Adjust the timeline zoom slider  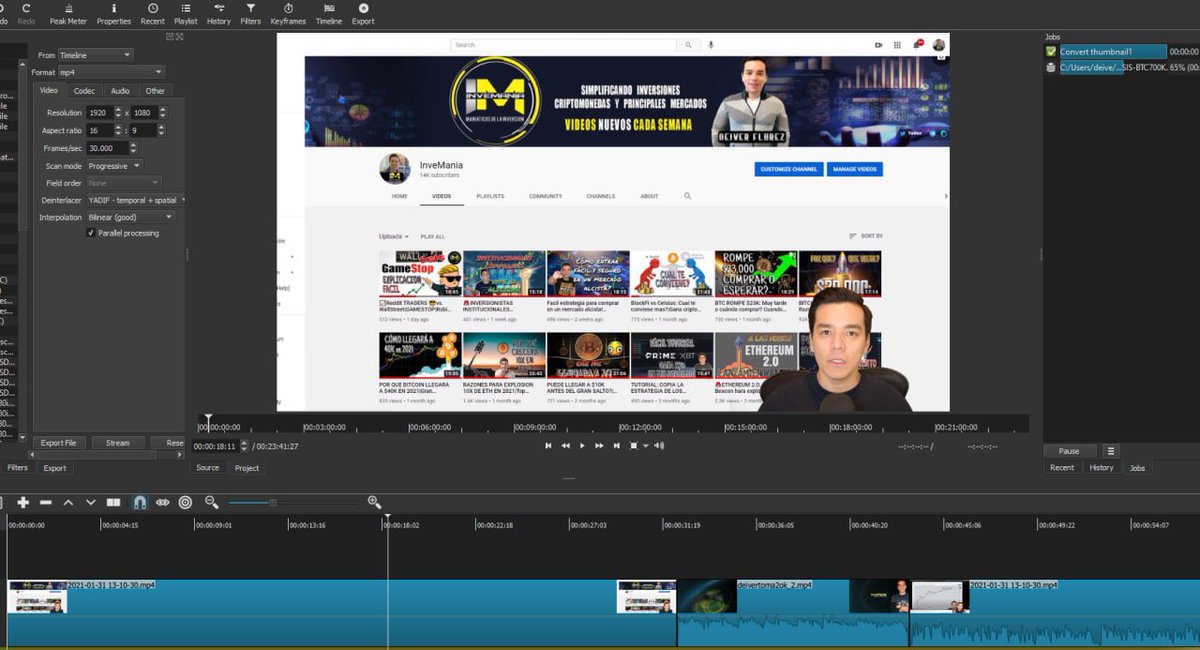click(272, 502)
